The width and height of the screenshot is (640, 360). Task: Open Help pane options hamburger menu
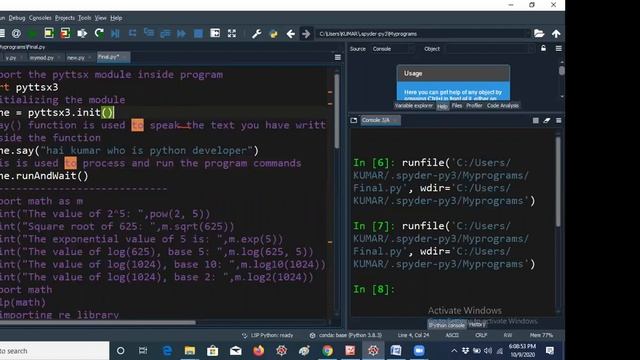click(x=558, y=49)
